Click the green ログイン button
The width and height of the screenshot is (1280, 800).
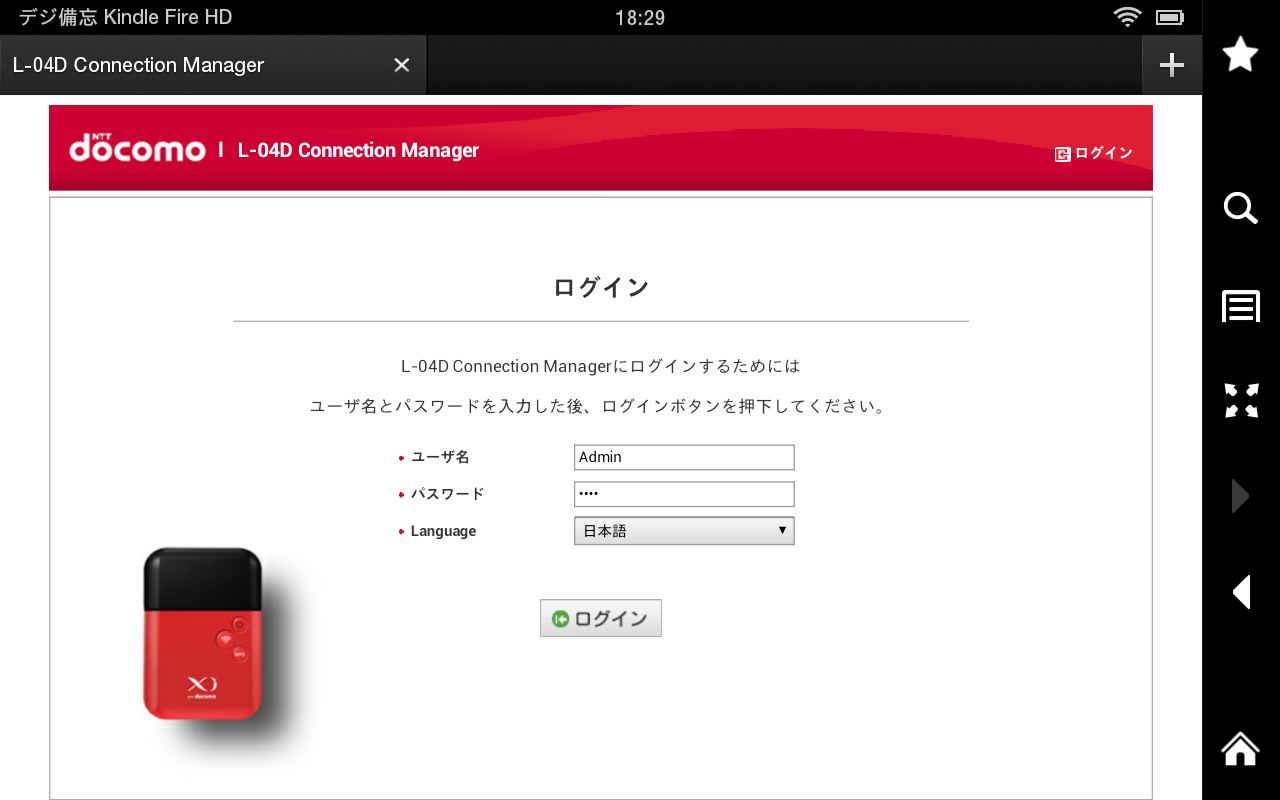(x=601, y=618)
